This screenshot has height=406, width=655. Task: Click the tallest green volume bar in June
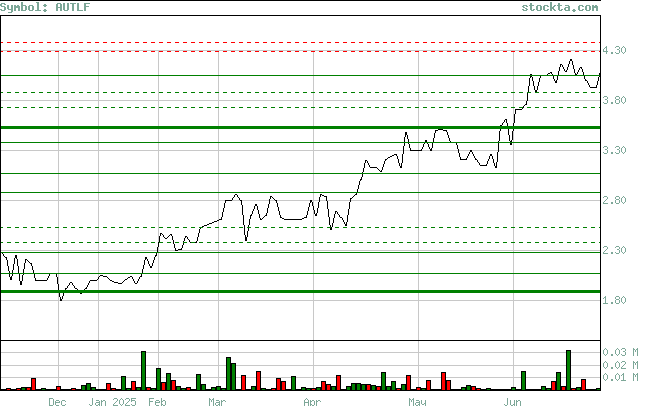pos(569,370)
